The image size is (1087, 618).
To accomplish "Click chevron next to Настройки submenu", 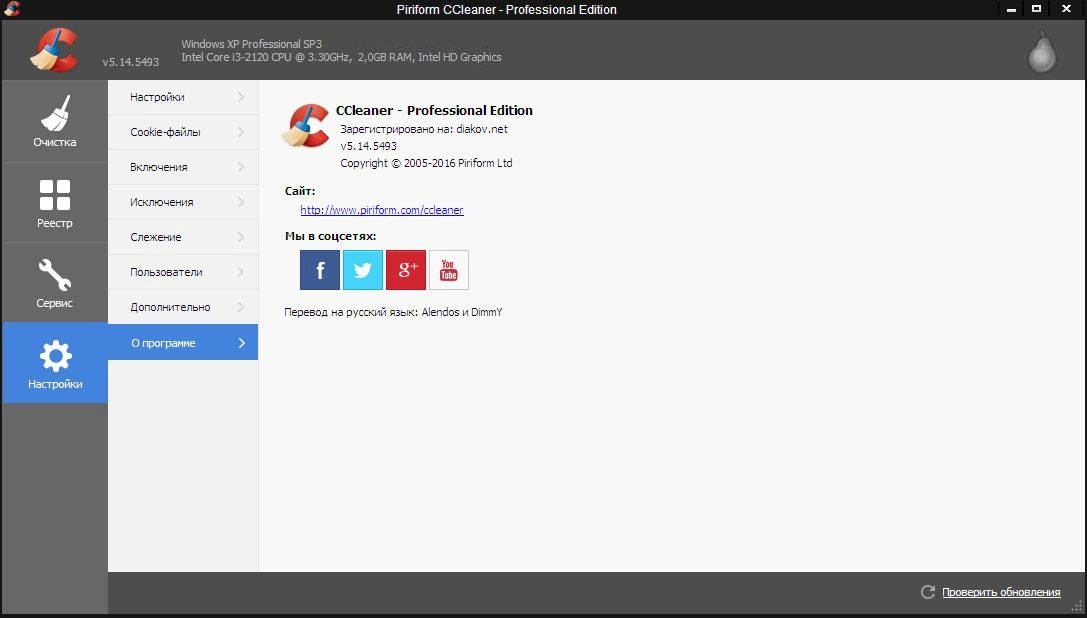I will pos(241,97).
